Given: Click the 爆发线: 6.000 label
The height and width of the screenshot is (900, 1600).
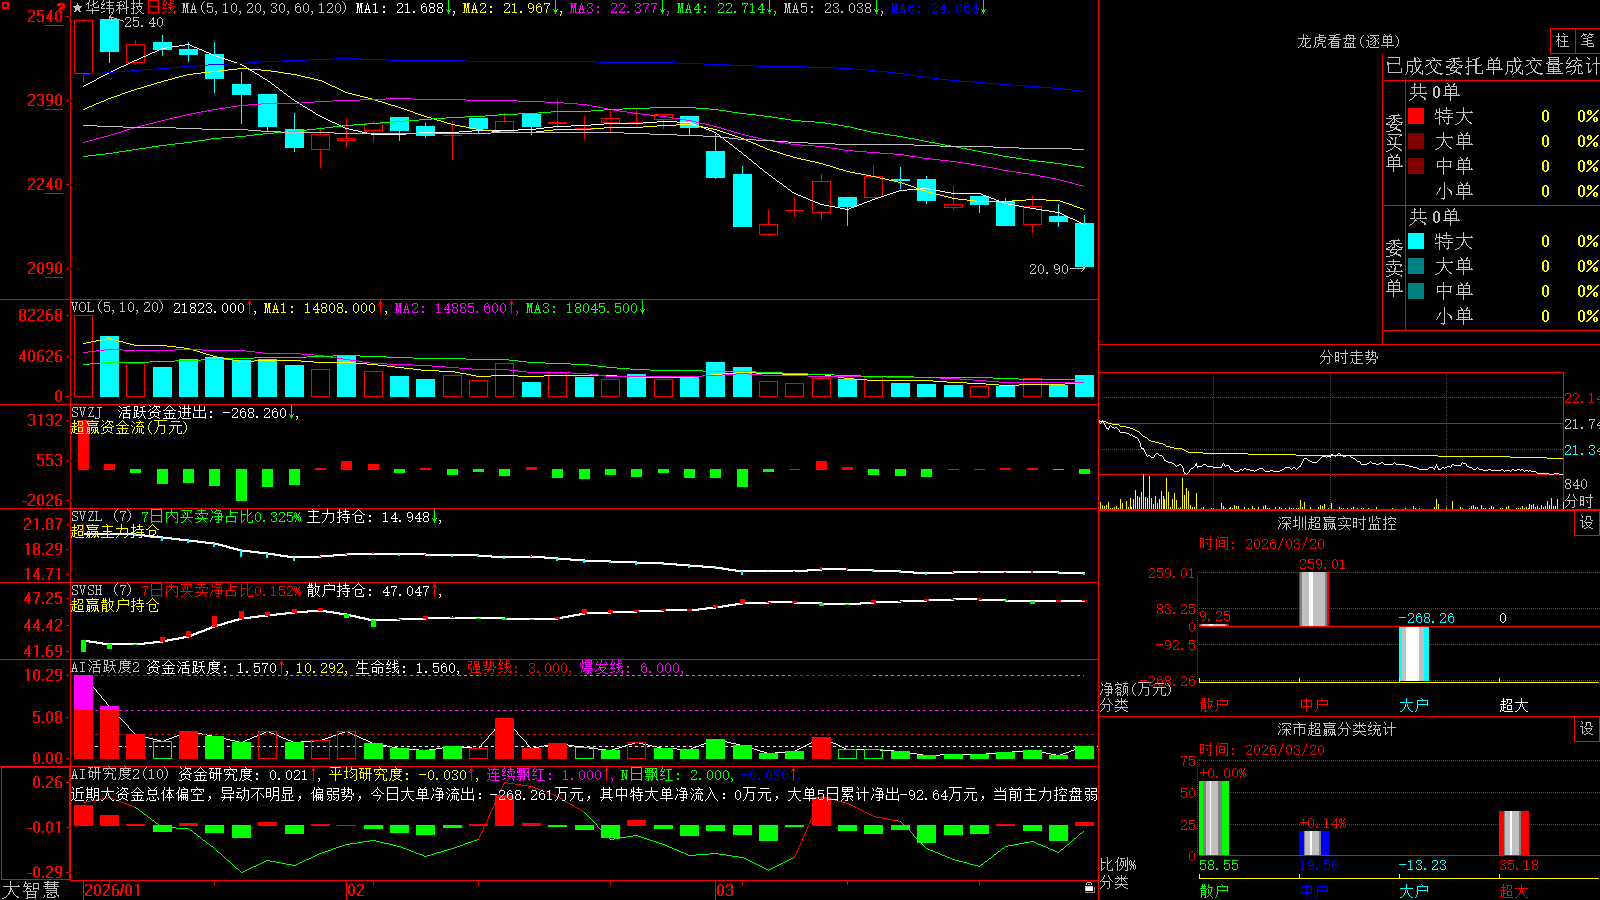Looking at the screenshot, I should click(x=630, y=667).
